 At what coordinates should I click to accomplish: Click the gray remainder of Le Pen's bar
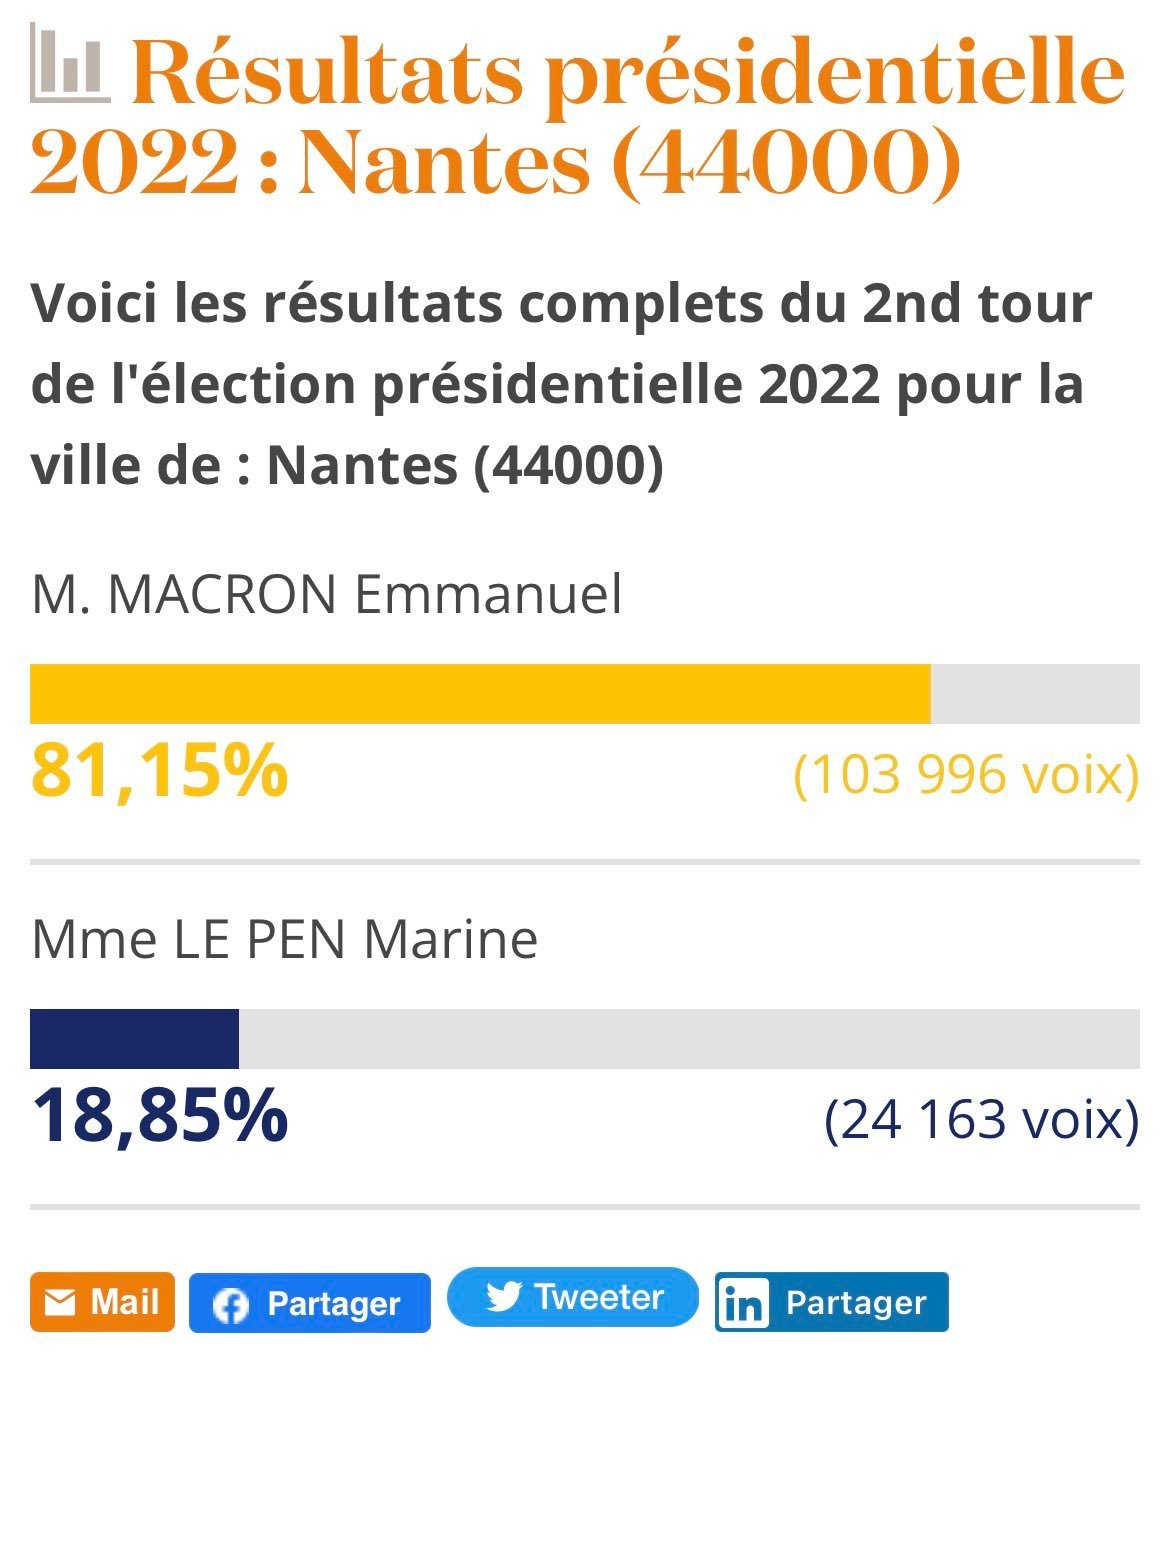click(x=689, y=1039)
